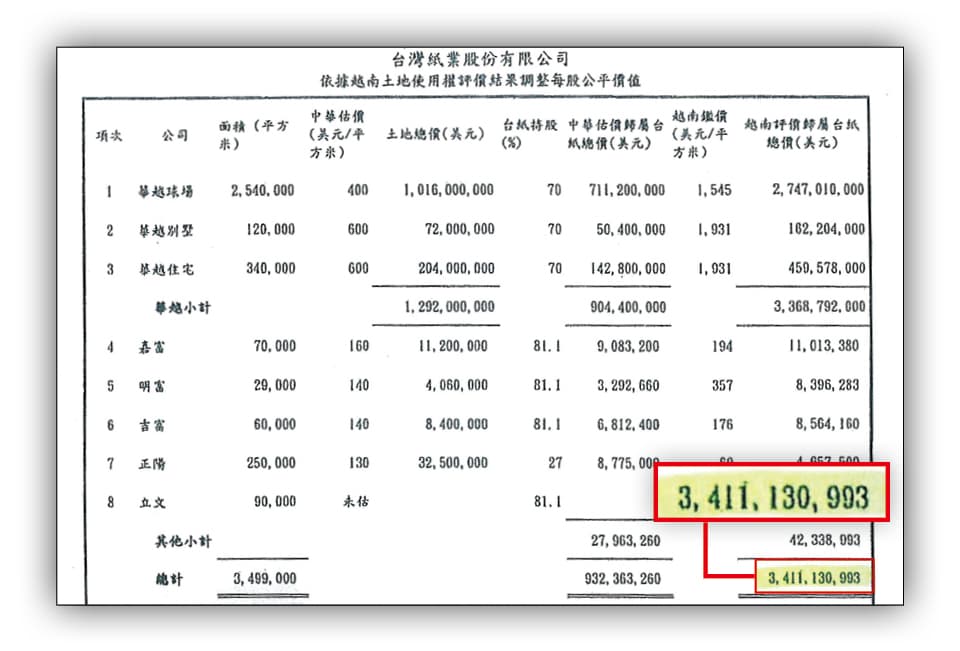
Task: Click unit price 400 in row 1
Action: 358,190
